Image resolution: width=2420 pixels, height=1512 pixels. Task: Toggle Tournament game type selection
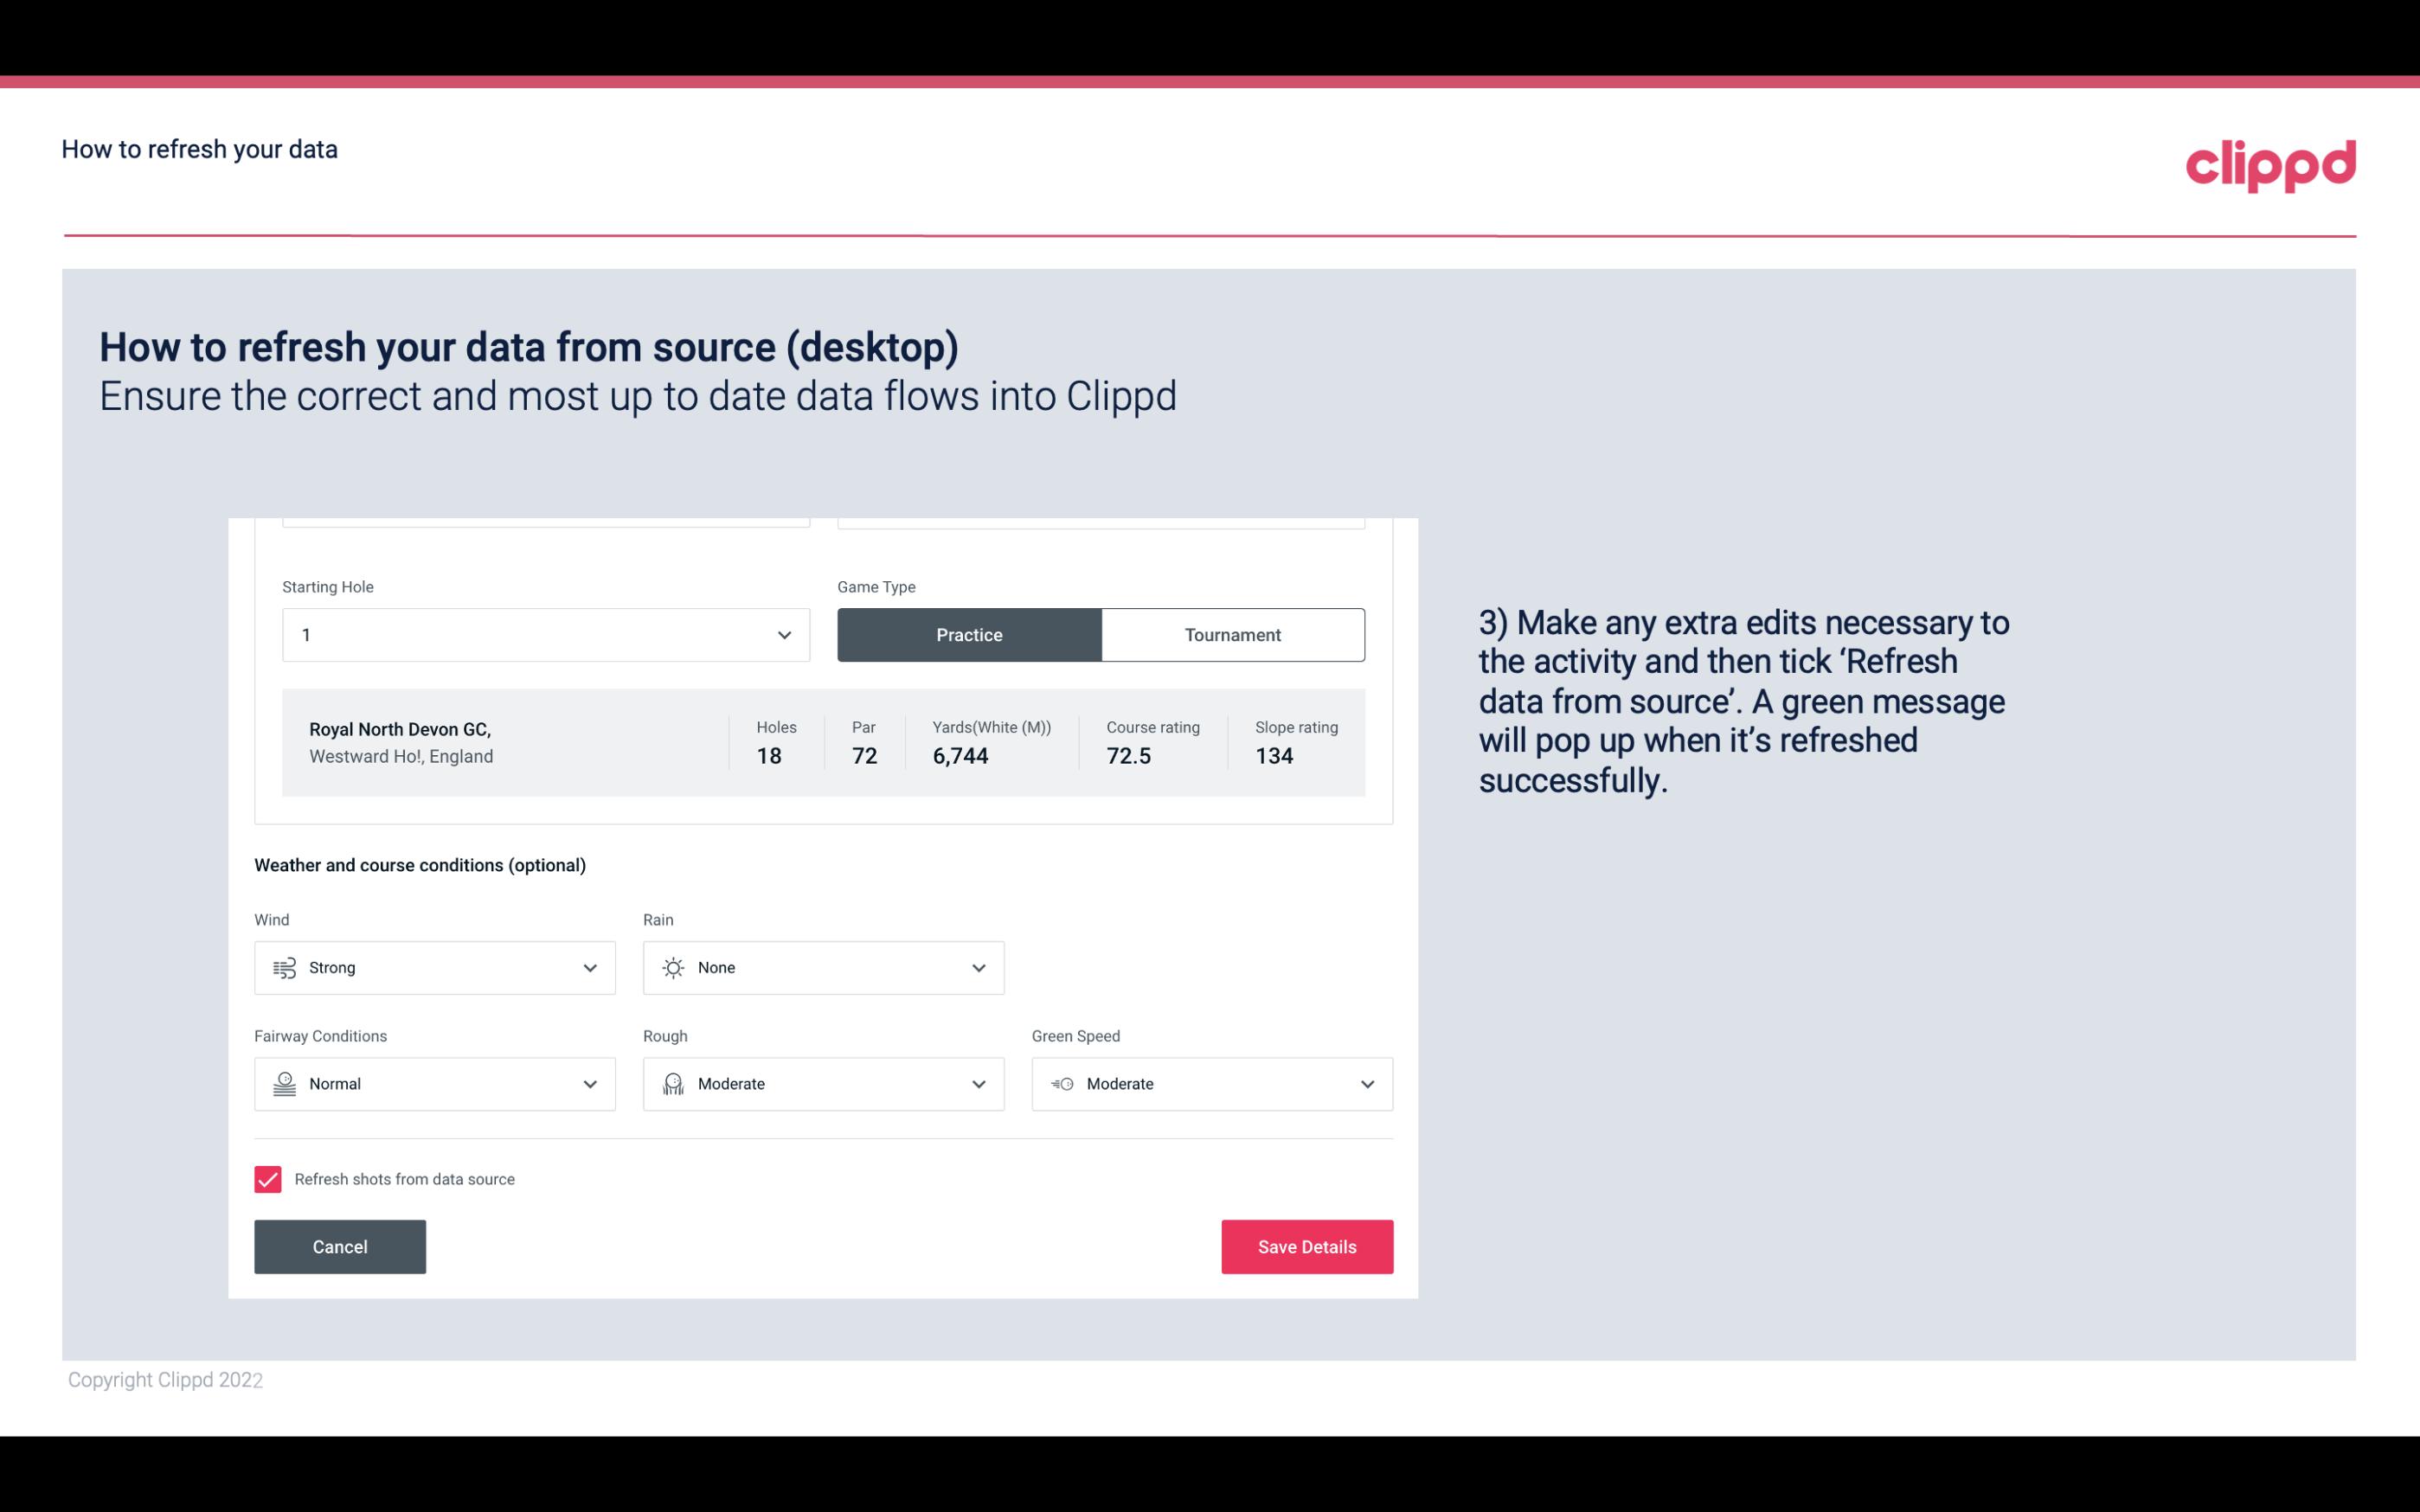(1232, 634)
